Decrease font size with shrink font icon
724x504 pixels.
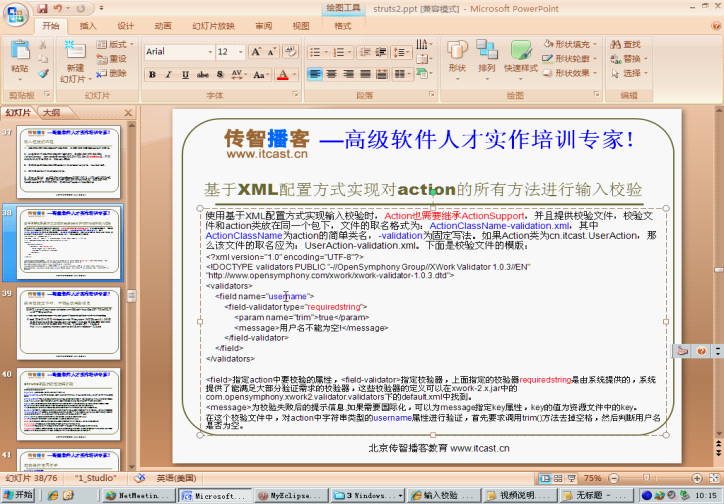272,52
